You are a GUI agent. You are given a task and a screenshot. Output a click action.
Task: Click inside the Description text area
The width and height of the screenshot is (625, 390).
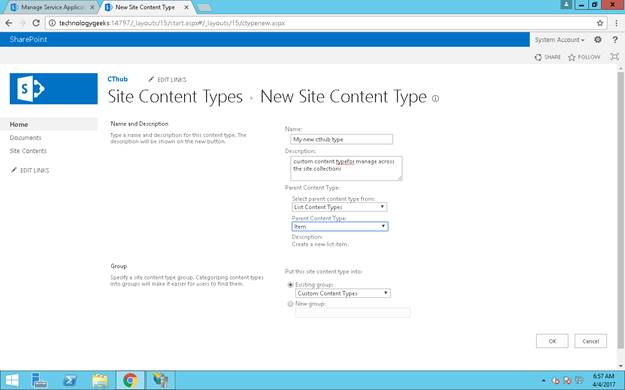pyautogui.click(x=346, y=168)
